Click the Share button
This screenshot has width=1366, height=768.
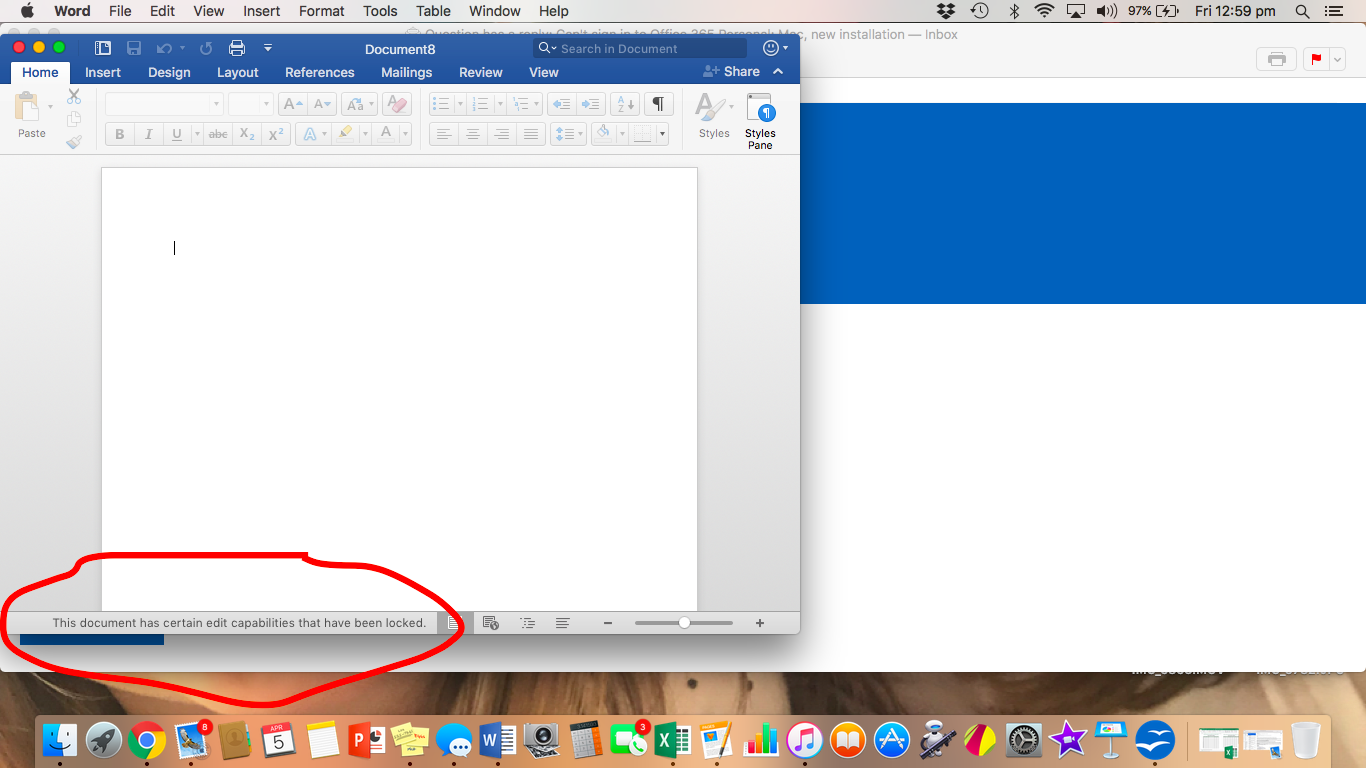click(732, 72)
